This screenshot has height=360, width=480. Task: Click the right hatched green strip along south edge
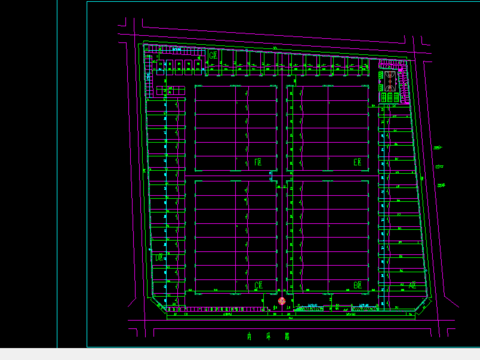pyautogui.click(x=364, y=309)
